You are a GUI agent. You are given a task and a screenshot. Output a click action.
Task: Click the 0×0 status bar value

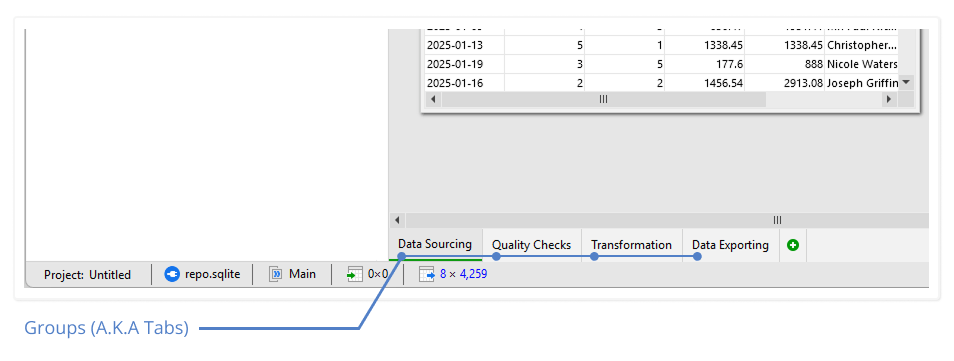(378, 275)
